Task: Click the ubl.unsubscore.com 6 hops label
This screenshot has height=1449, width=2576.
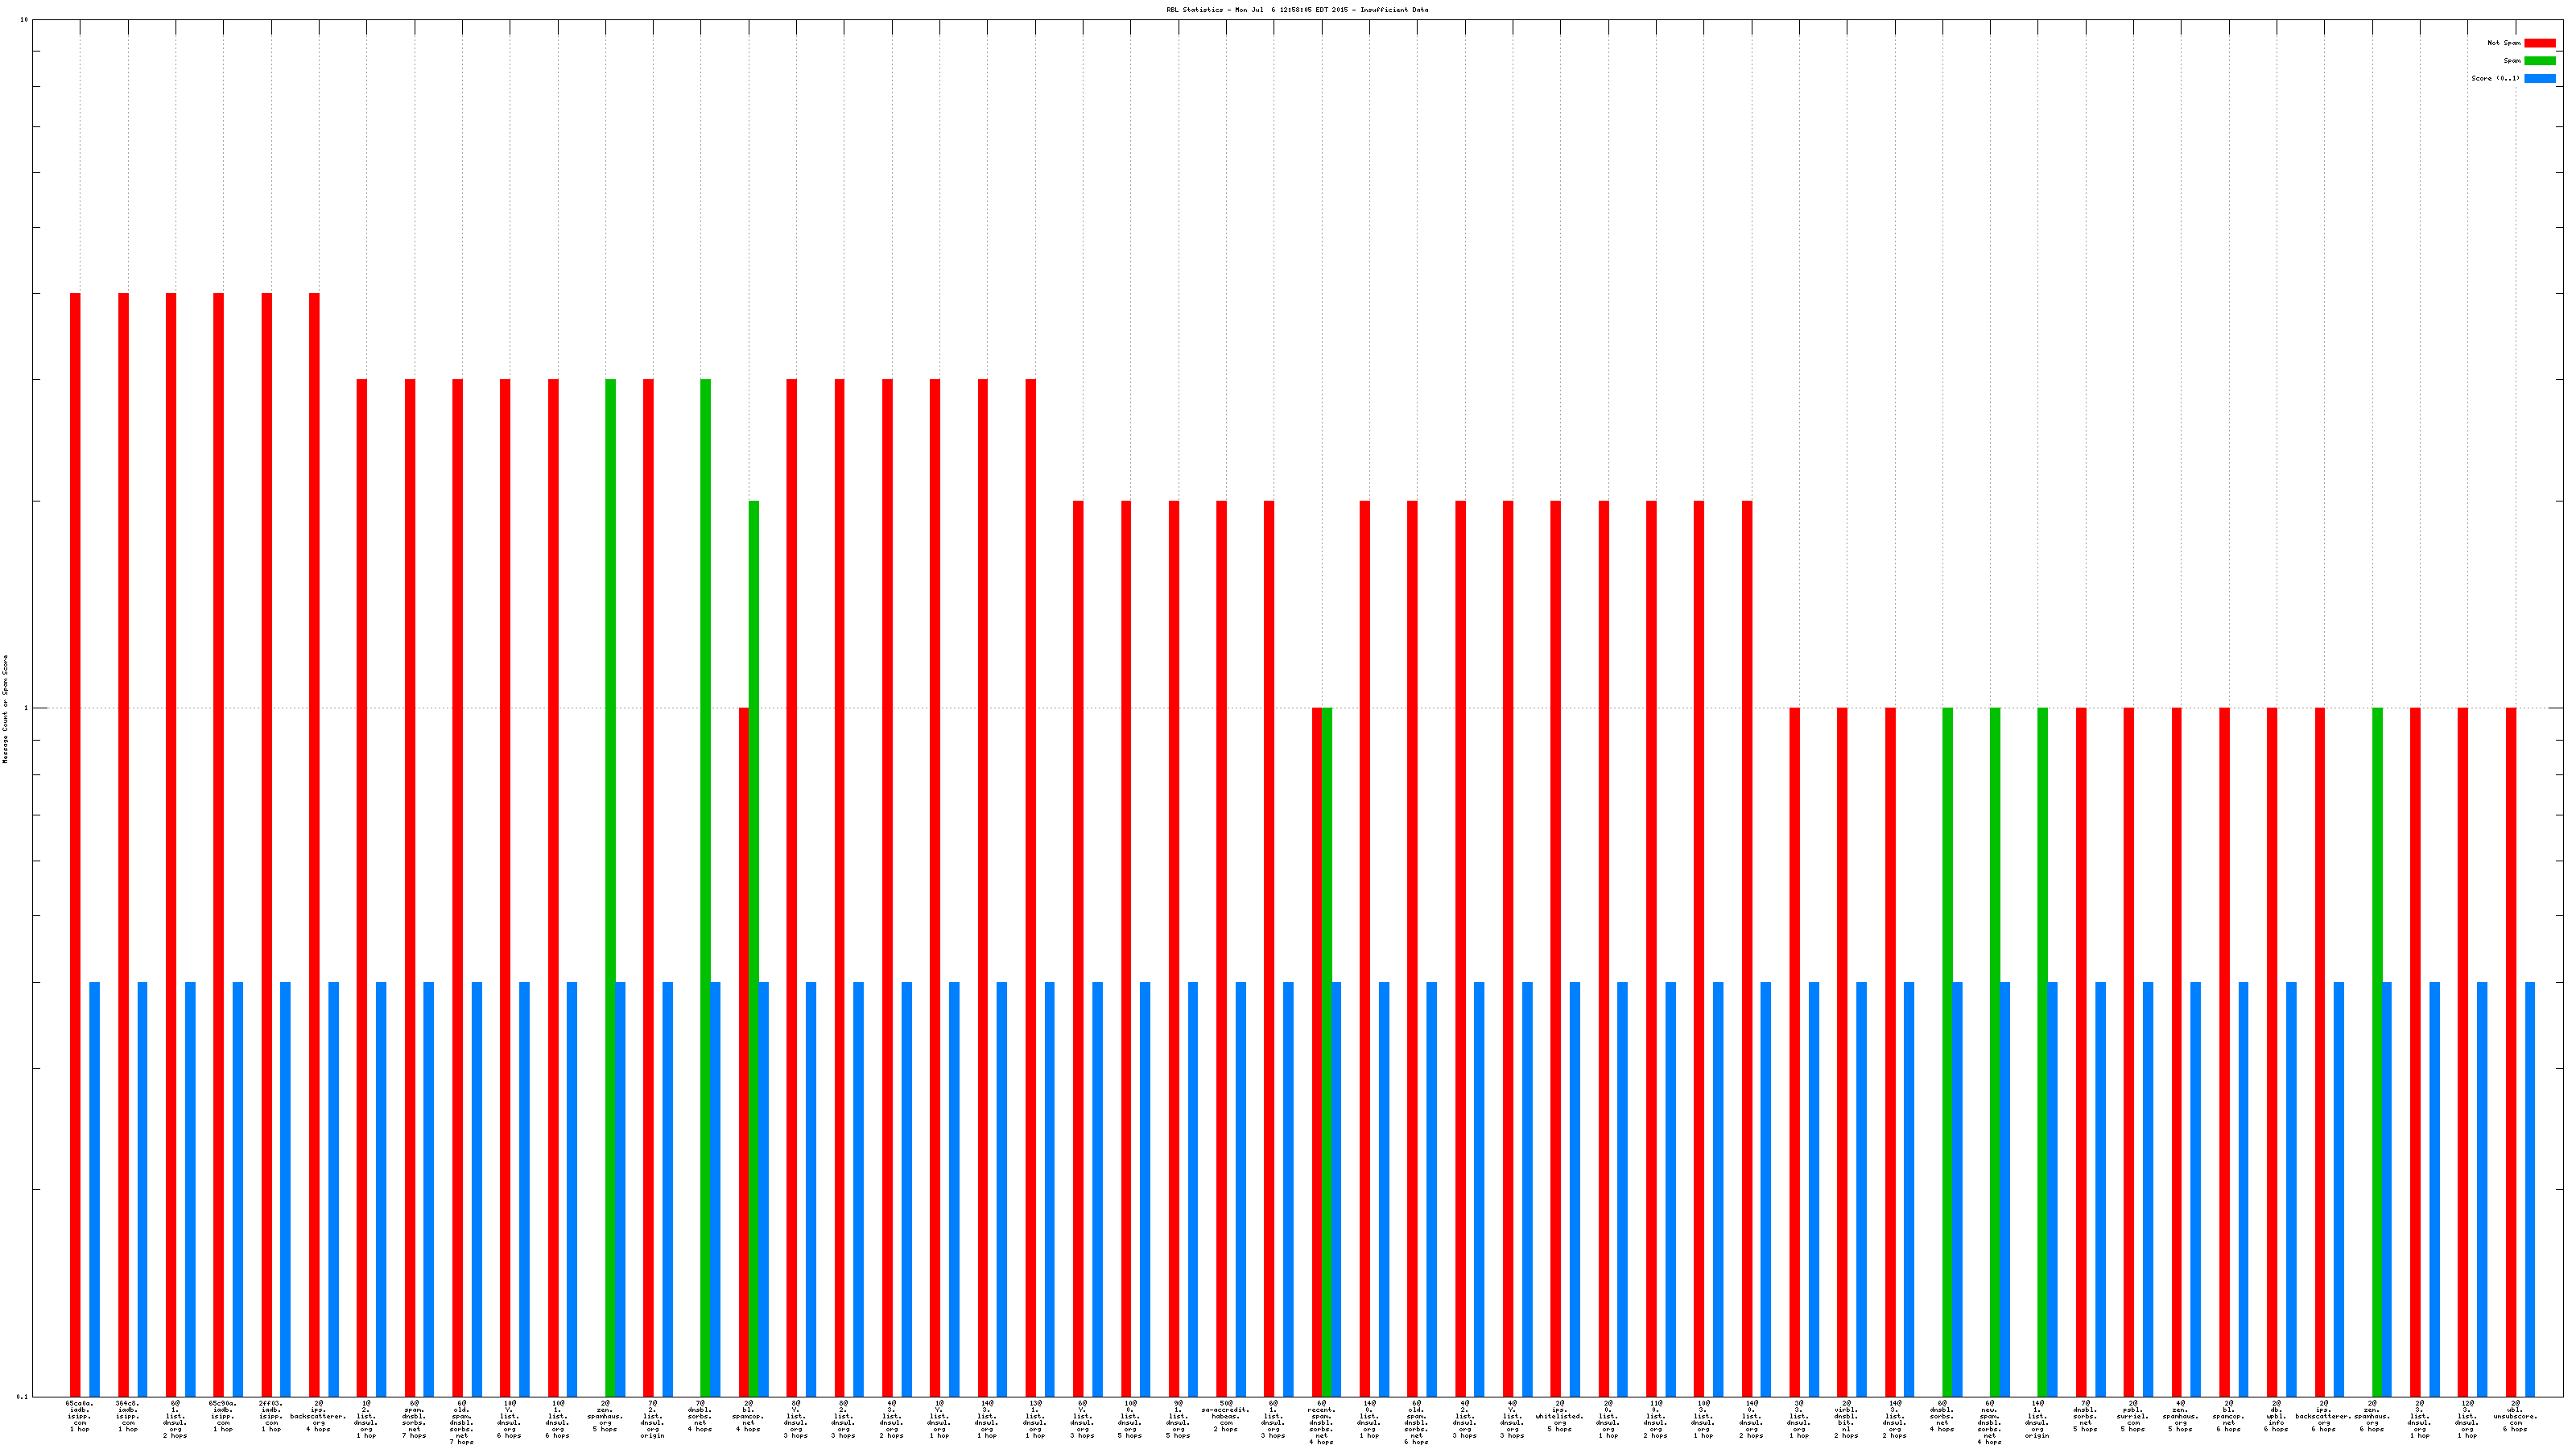Action: (x=2514, y=1416)
